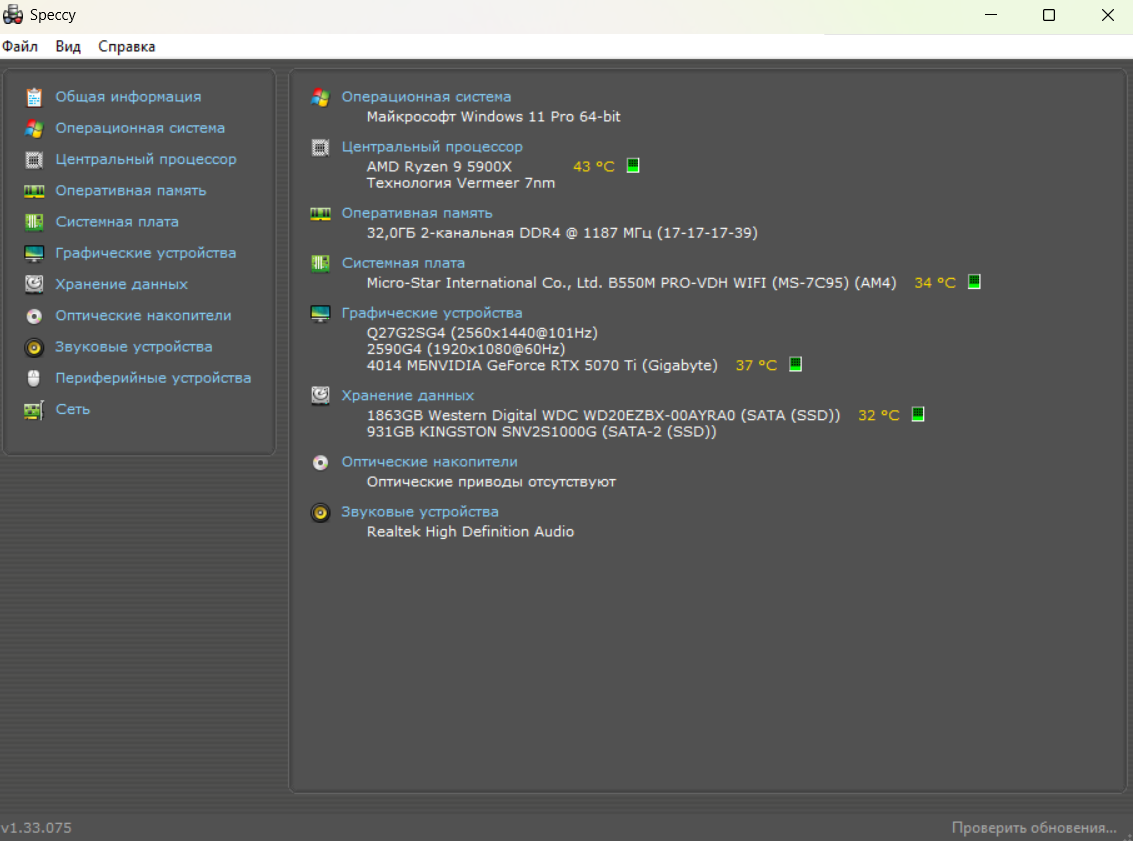The width and height of the screenshot is (1133, 841).
Task: Open the Вид menu
Action: tap(68, 46)
